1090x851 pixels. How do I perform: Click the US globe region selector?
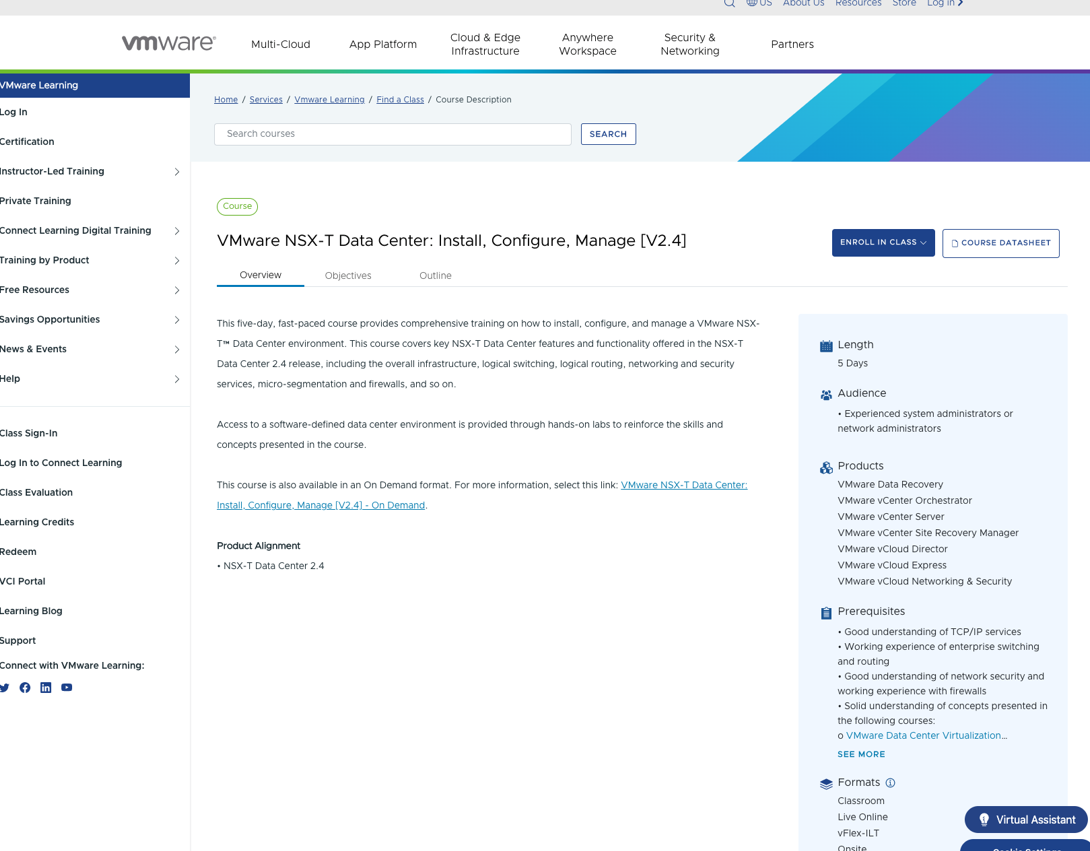[x=759, y=3]
